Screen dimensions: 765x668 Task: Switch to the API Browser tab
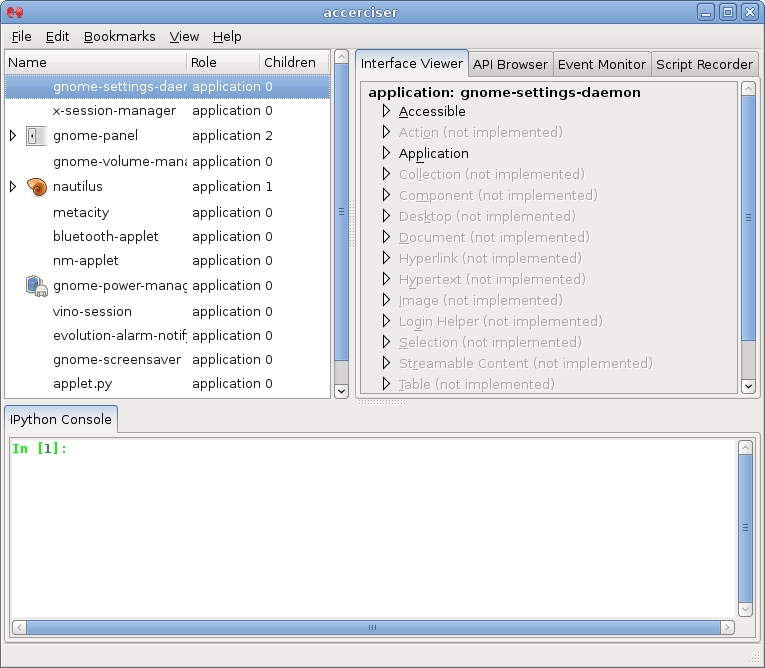click(510, 64)
